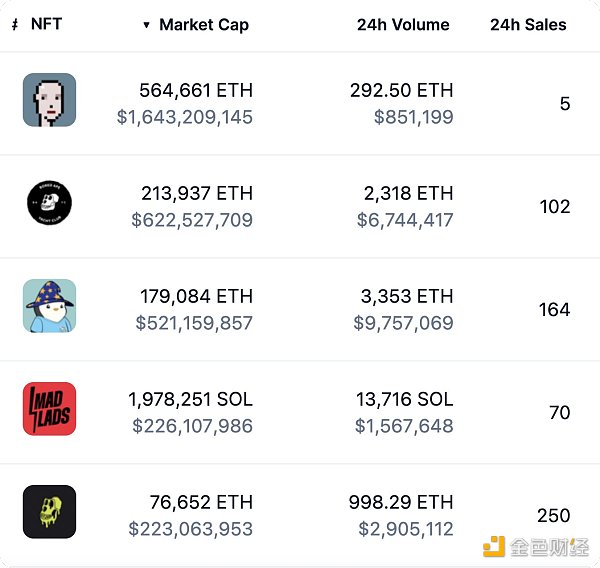Open the CryptoPunks pixel face icon
The height and width of the screenshot is (568, 600).
(49, 100)
